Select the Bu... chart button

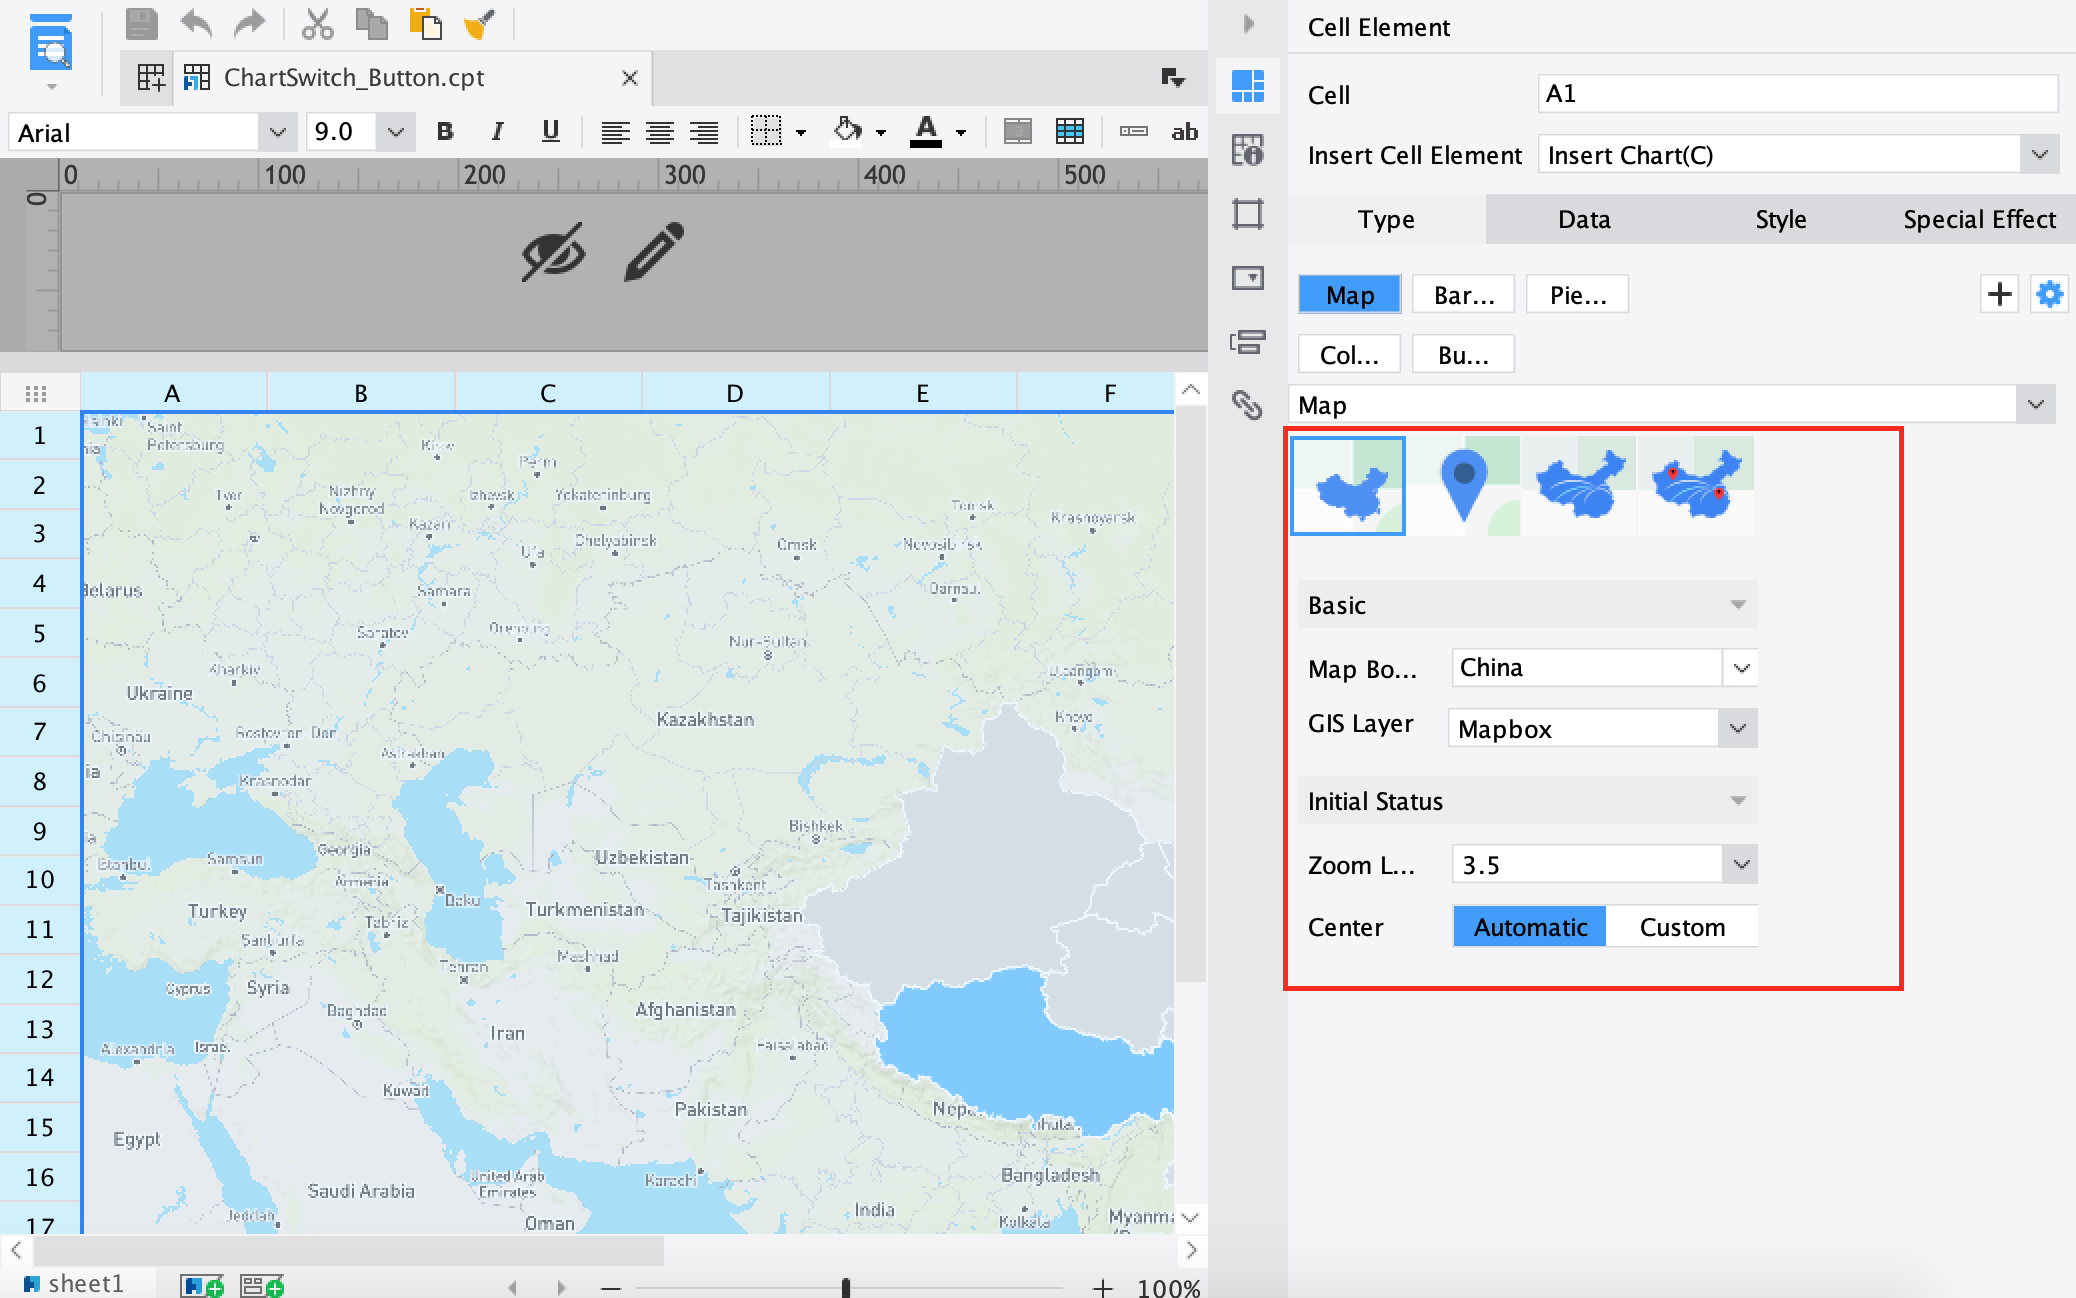pyautogui.click(x=1463, y=355)
